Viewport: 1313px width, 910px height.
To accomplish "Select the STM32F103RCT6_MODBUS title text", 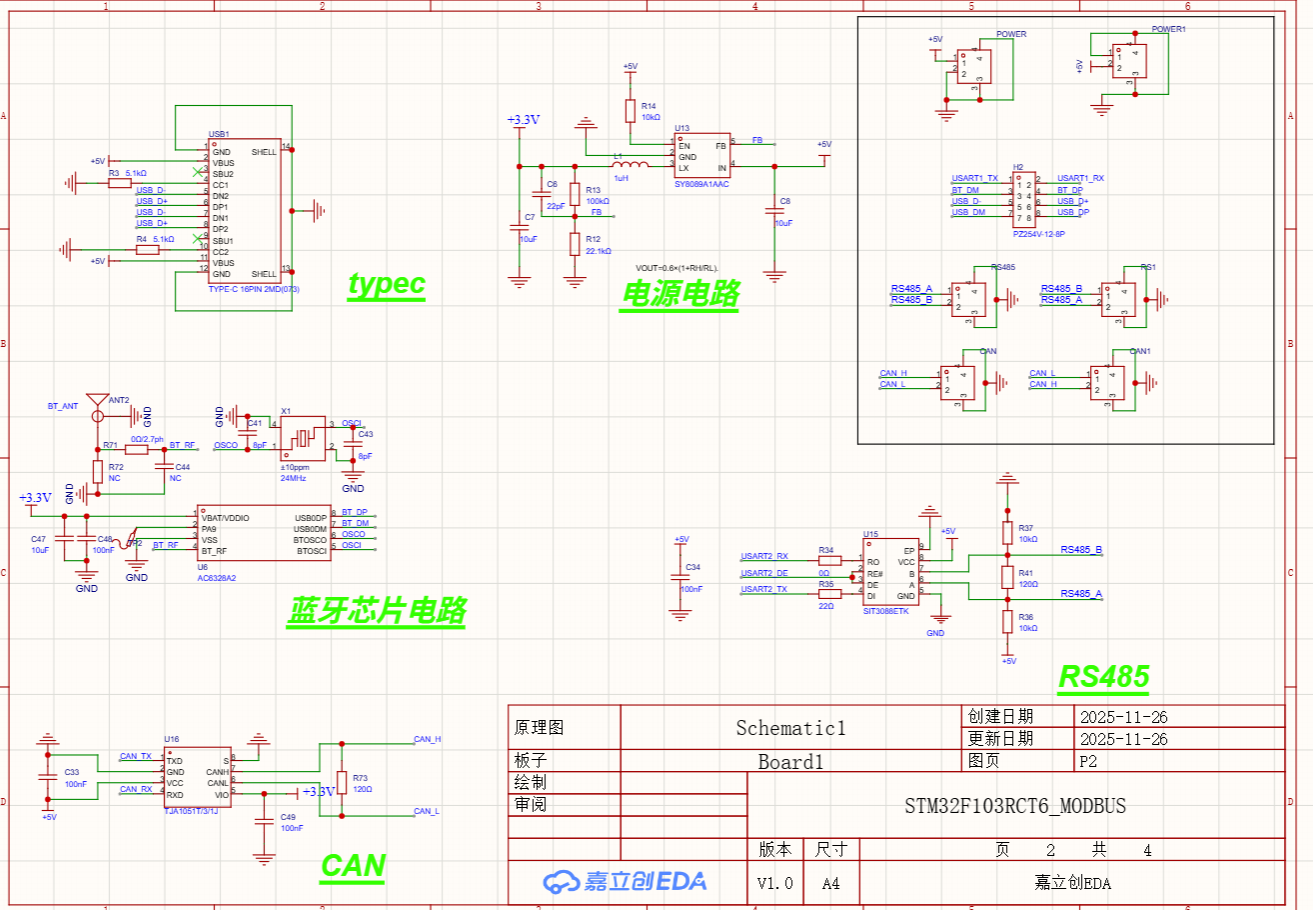I will (1016, 805).
